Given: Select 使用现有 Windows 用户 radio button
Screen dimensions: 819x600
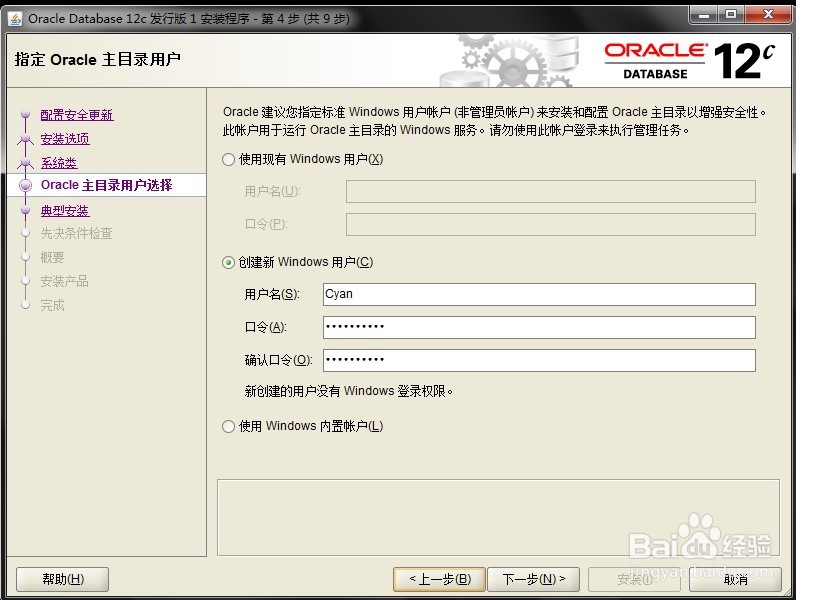Looking at the screenshot, I should point(228,159).
